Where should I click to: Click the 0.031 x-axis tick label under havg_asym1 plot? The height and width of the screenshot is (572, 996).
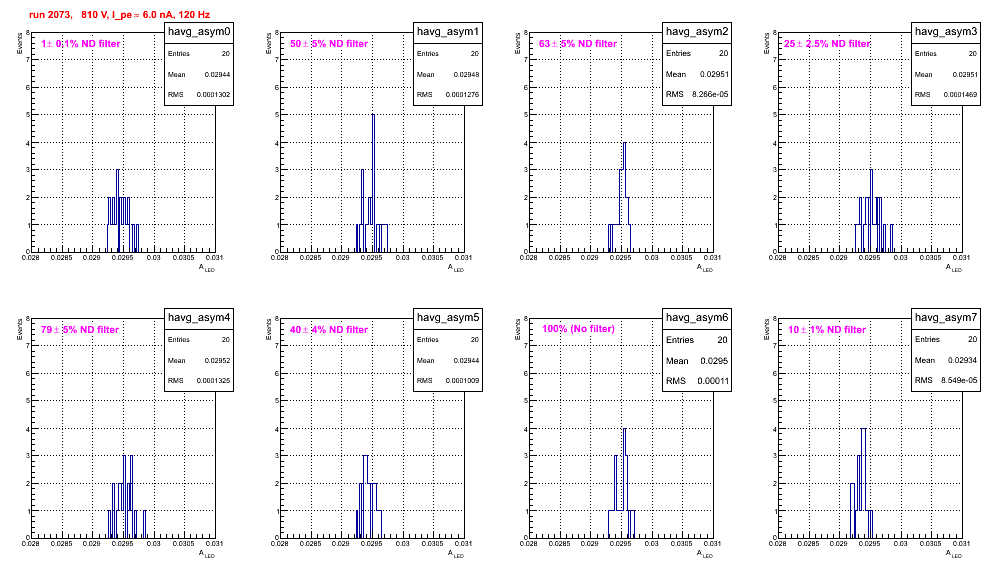click(464, 258)
